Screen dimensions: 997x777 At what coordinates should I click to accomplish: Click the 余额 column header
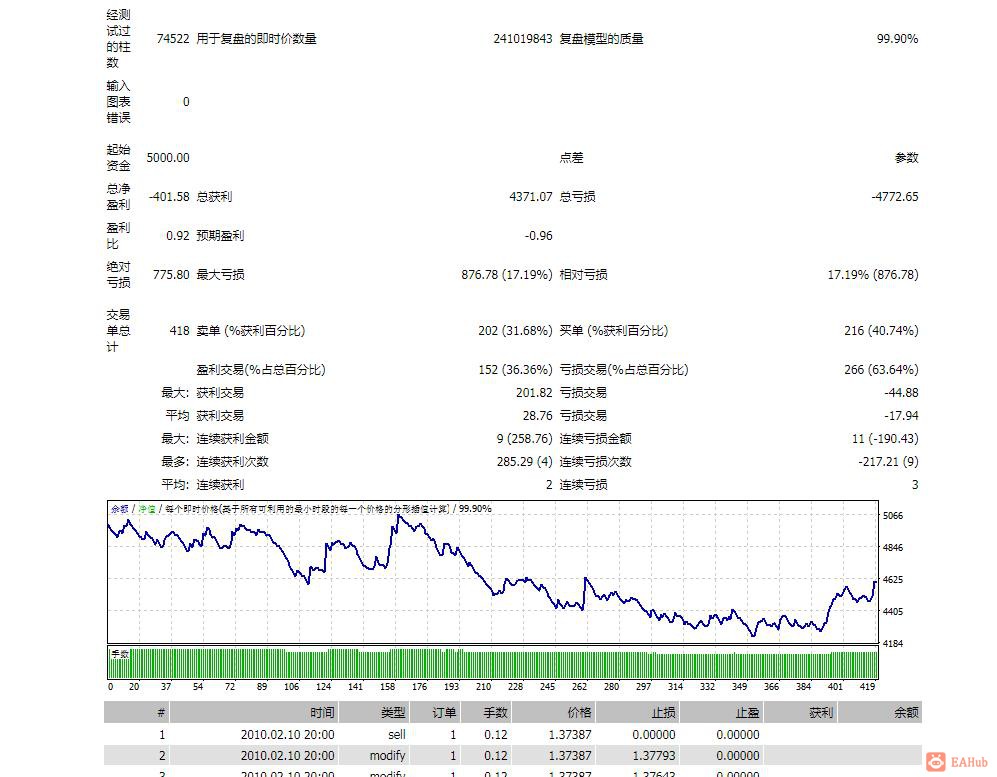pos(905,712)
